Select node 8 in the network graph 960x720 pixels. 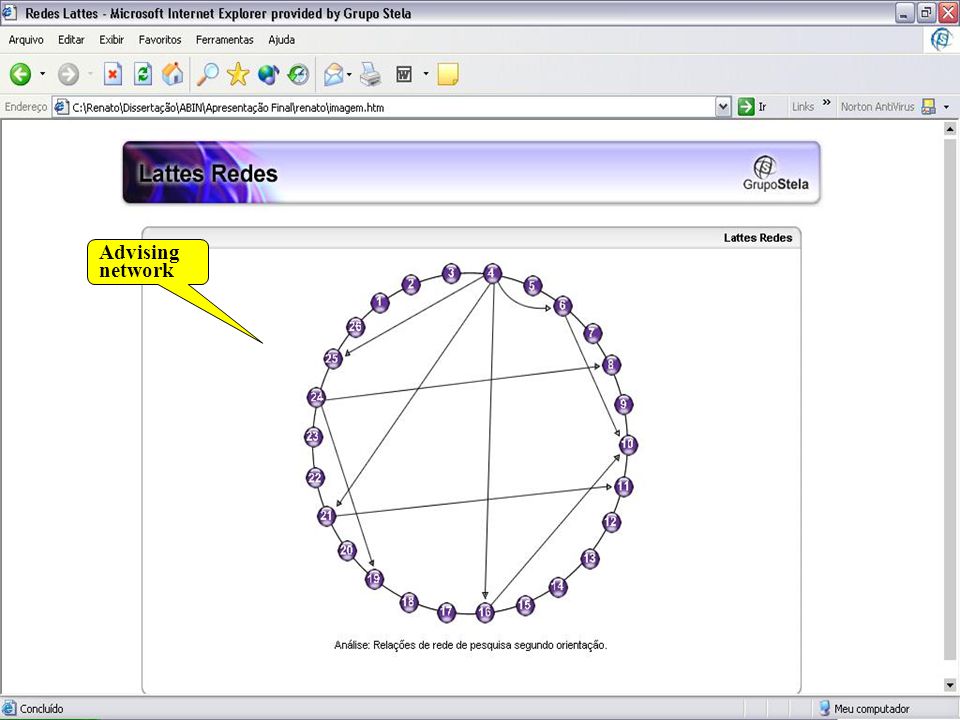[x=611, y=365]
